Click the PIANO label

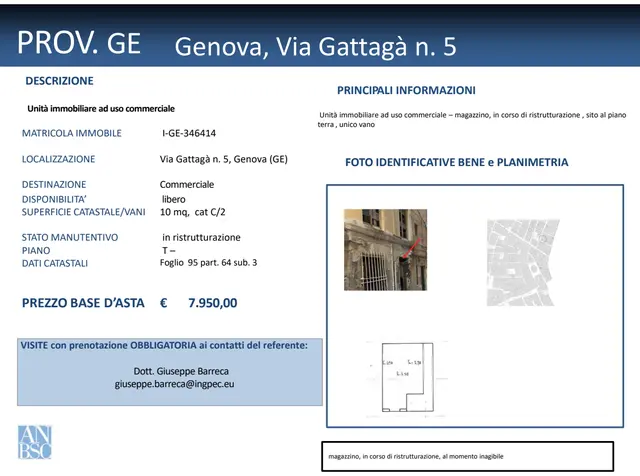point(36,251)
